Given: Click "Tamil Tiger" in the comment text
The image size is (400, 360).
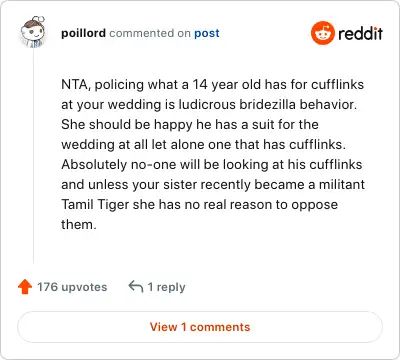Looking at the screenshot, I should [x=95, y=204].
